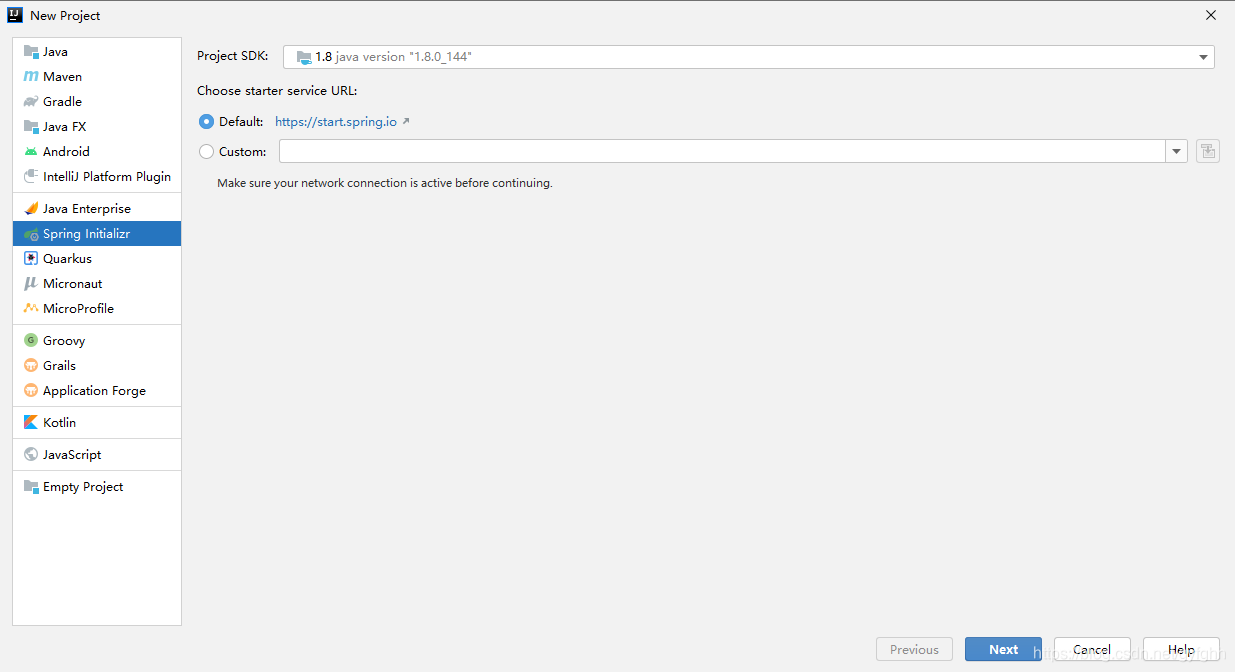Choose Empty Project label
This screenshot has width=1235, height=672.
point(83,486)
